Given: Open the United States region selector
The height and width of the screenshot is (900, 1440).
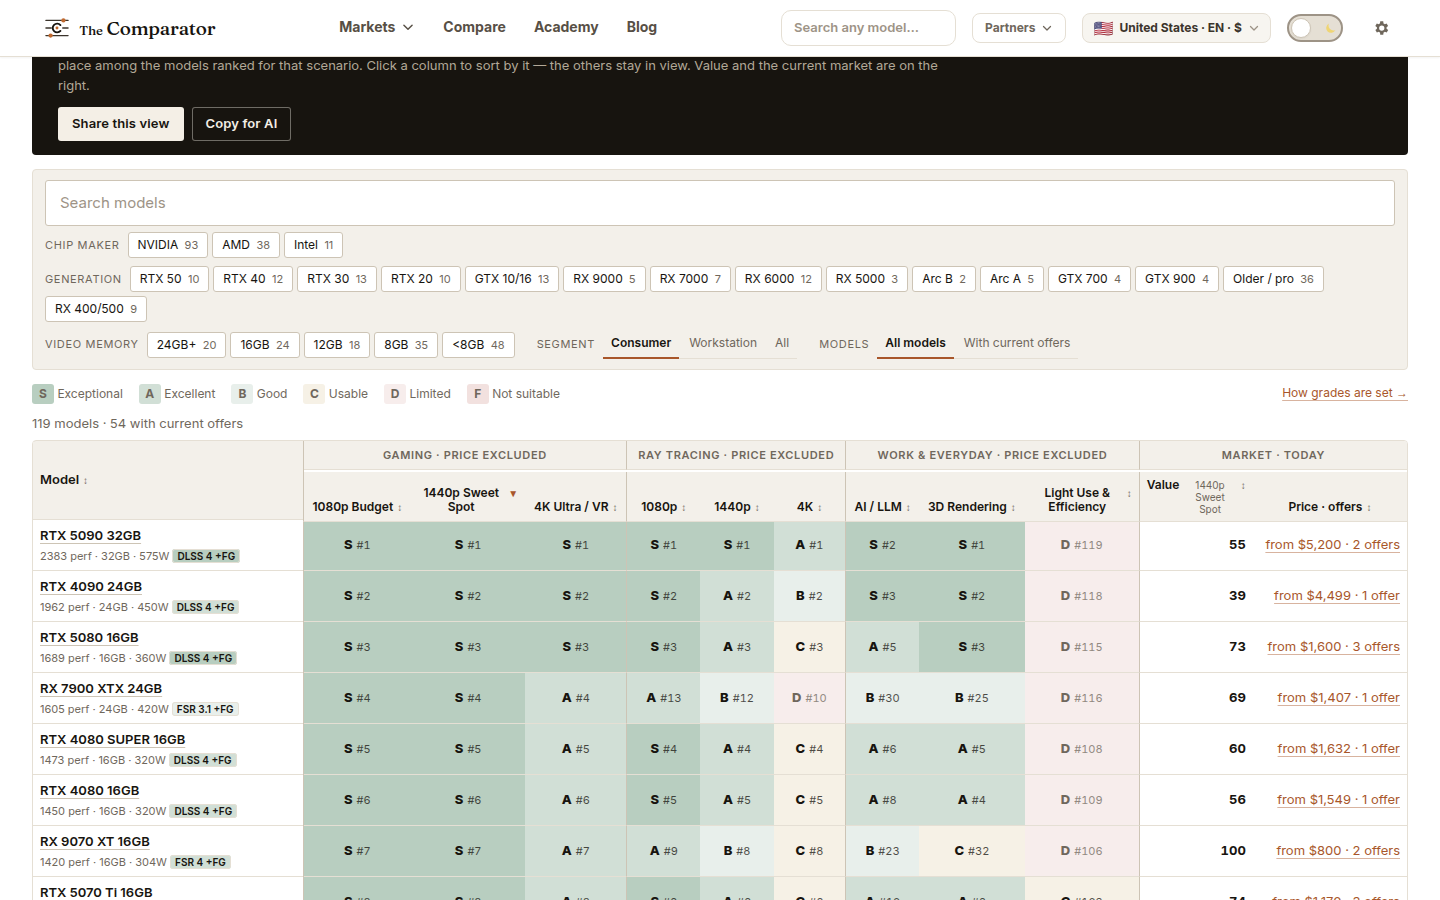Looking at the screenshot, I should 1176,28.
